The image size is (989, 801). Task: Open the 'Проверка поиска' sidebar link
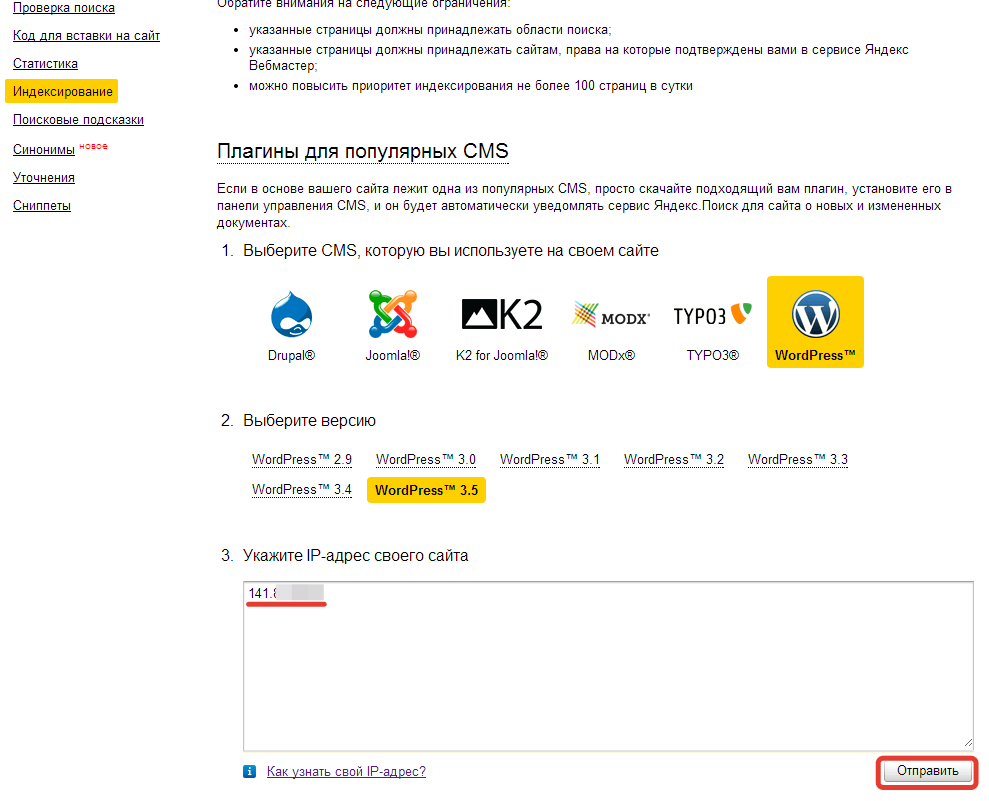[x=64, y=8]
